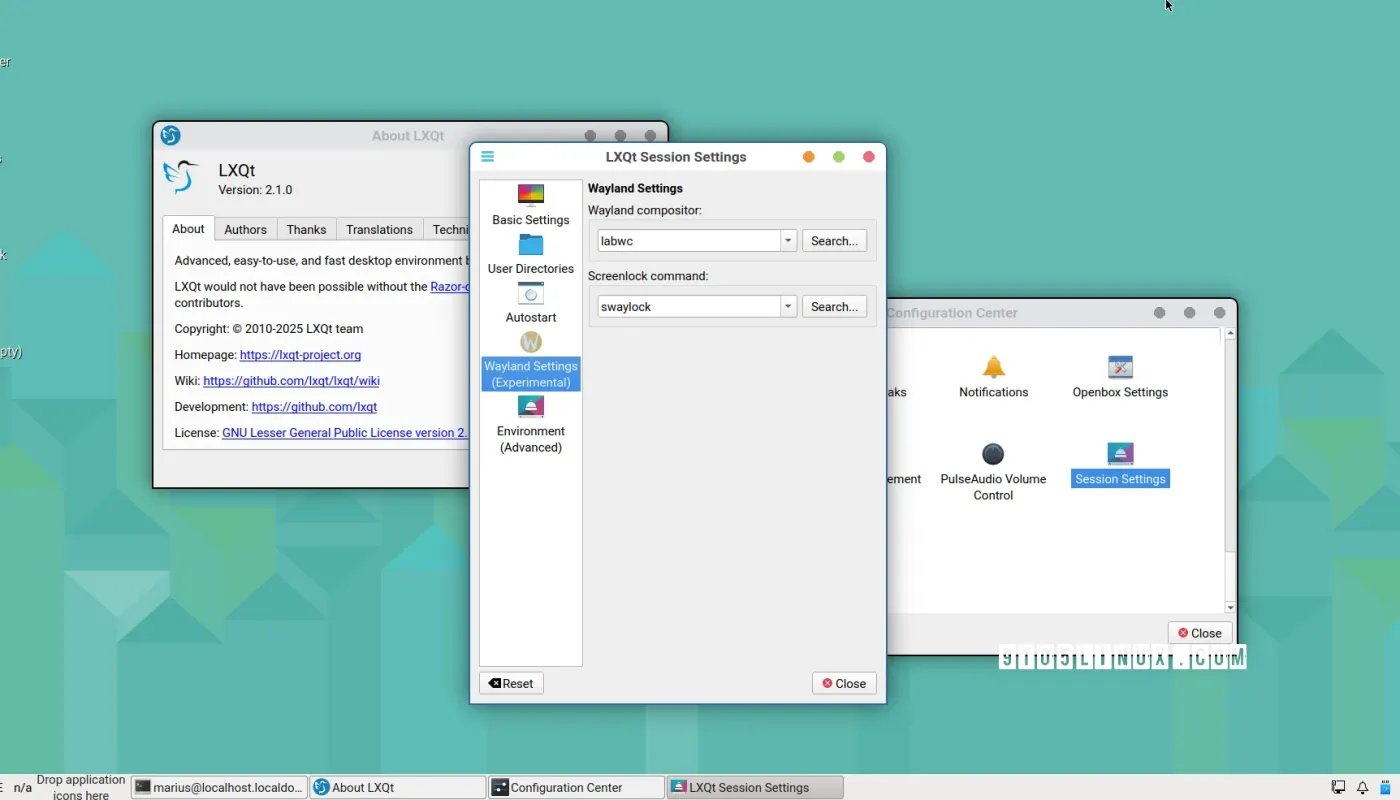Open Basic Settings in Session Settings sidebar
1400x800 pixels.
(x=531, y=206)
